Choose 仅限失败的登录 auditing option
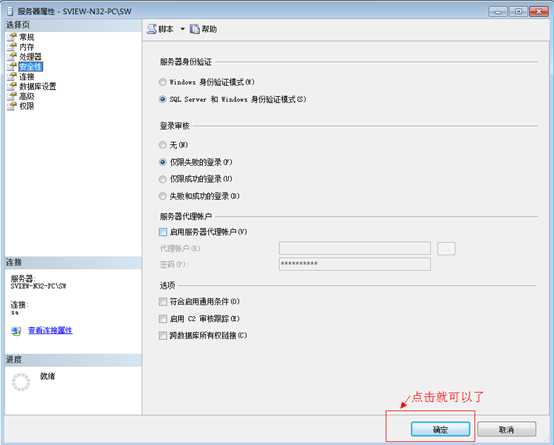This screenshot has width=554, height=445. (x=163, y=162)
